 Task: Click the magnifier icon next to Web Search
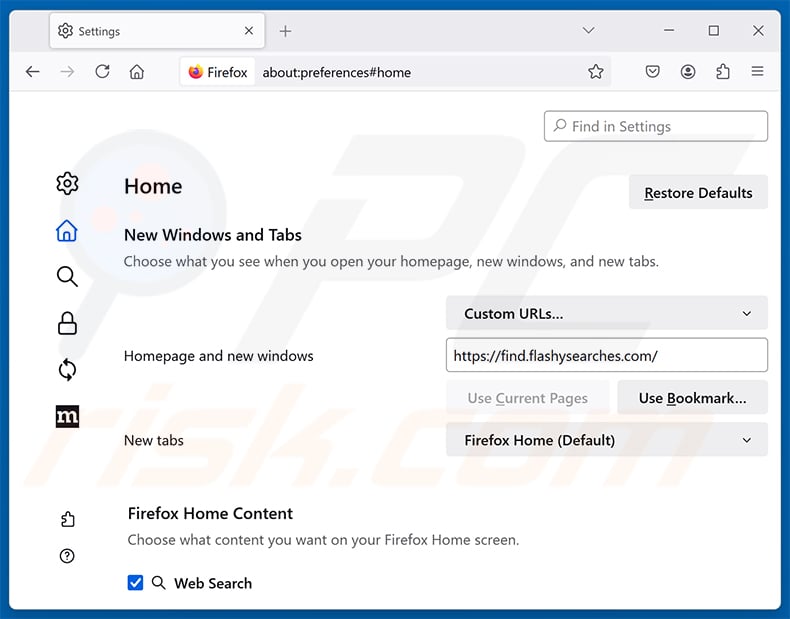pyautogui.click(x=158, y=583)
